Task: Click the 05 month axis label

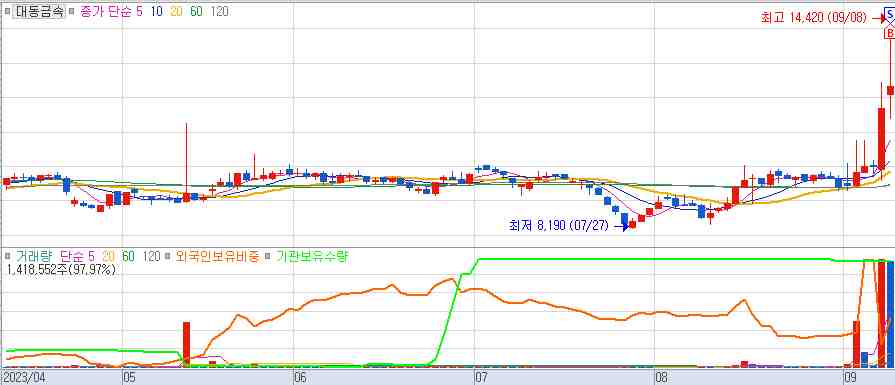Action: click(x=129, y=378)
